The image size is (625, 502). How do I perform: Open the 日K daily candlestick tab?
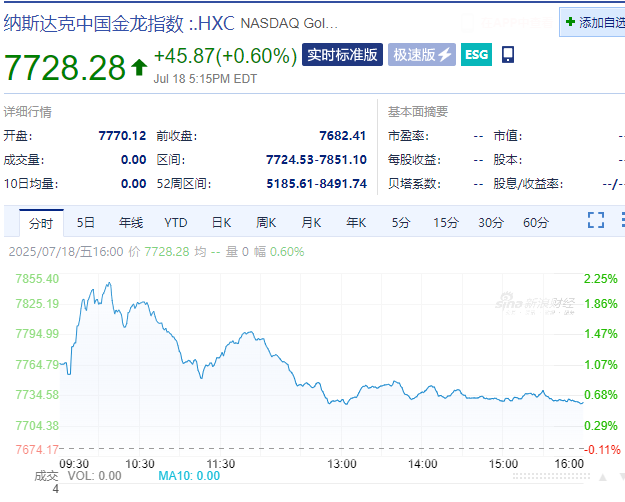coord(221,222)
